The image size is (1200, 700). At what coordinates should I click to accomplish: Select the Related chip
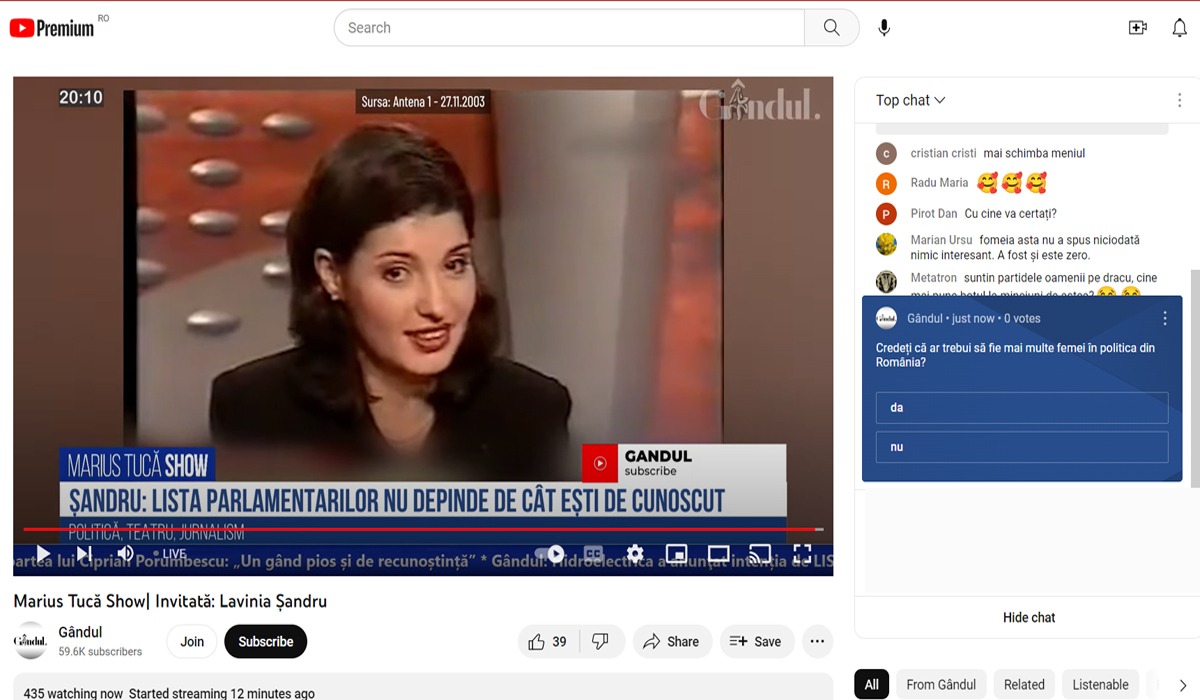click(x=1024, y=685)
